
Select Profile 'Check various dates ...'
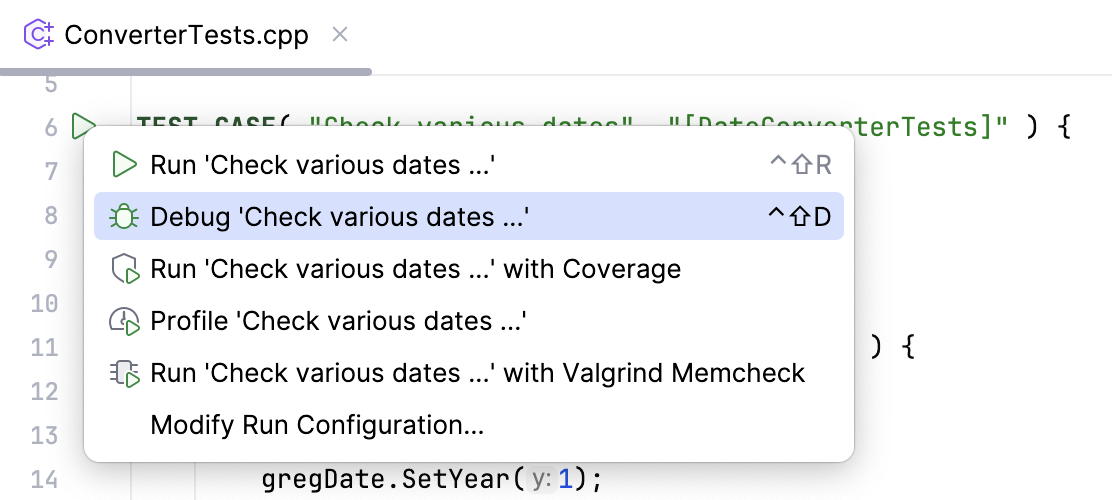[338, 321]
